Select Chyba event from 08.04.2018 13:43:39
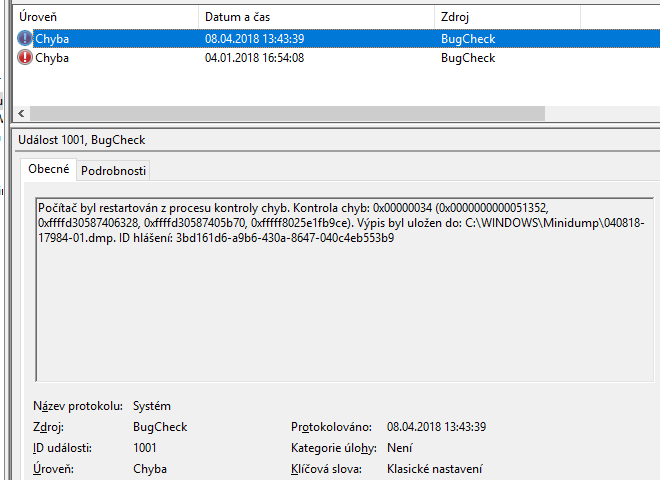 tap(337, 39)
